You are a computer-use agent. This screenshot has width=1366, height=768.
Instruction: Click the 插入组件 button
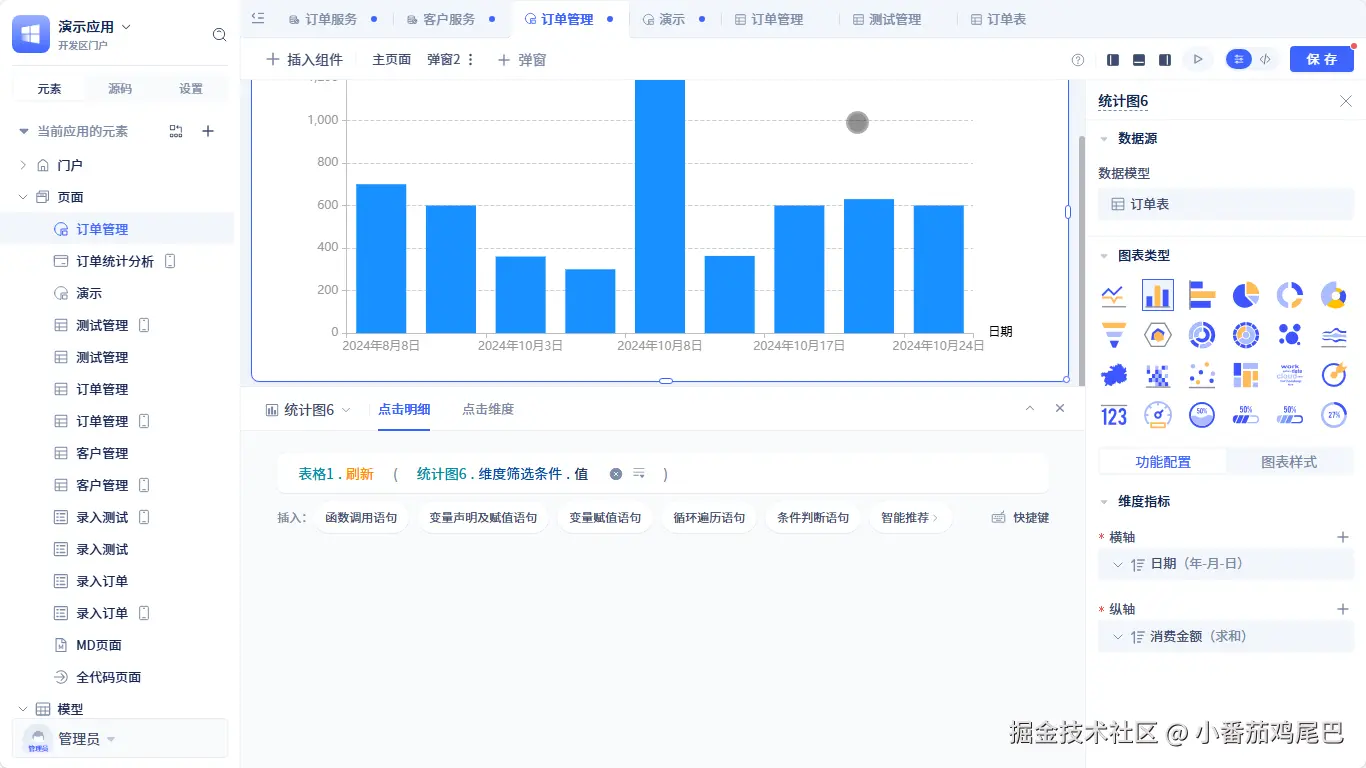304,60
